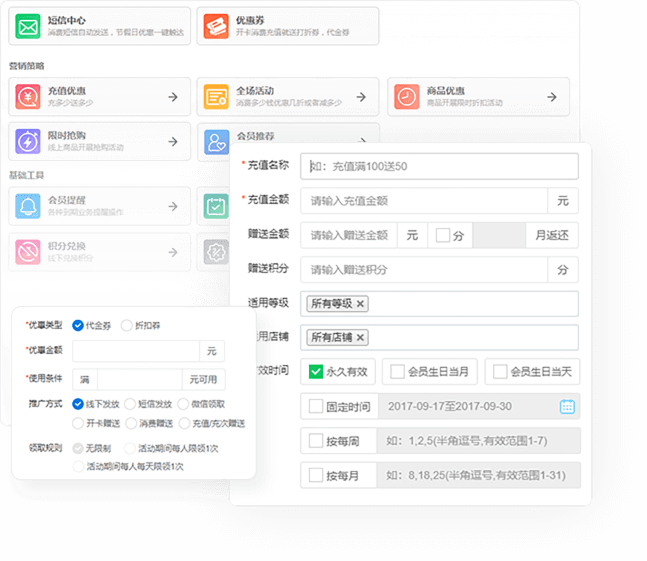Click the 商品优惠 clock icon
The image size is (647, 561).
(406, 97)
